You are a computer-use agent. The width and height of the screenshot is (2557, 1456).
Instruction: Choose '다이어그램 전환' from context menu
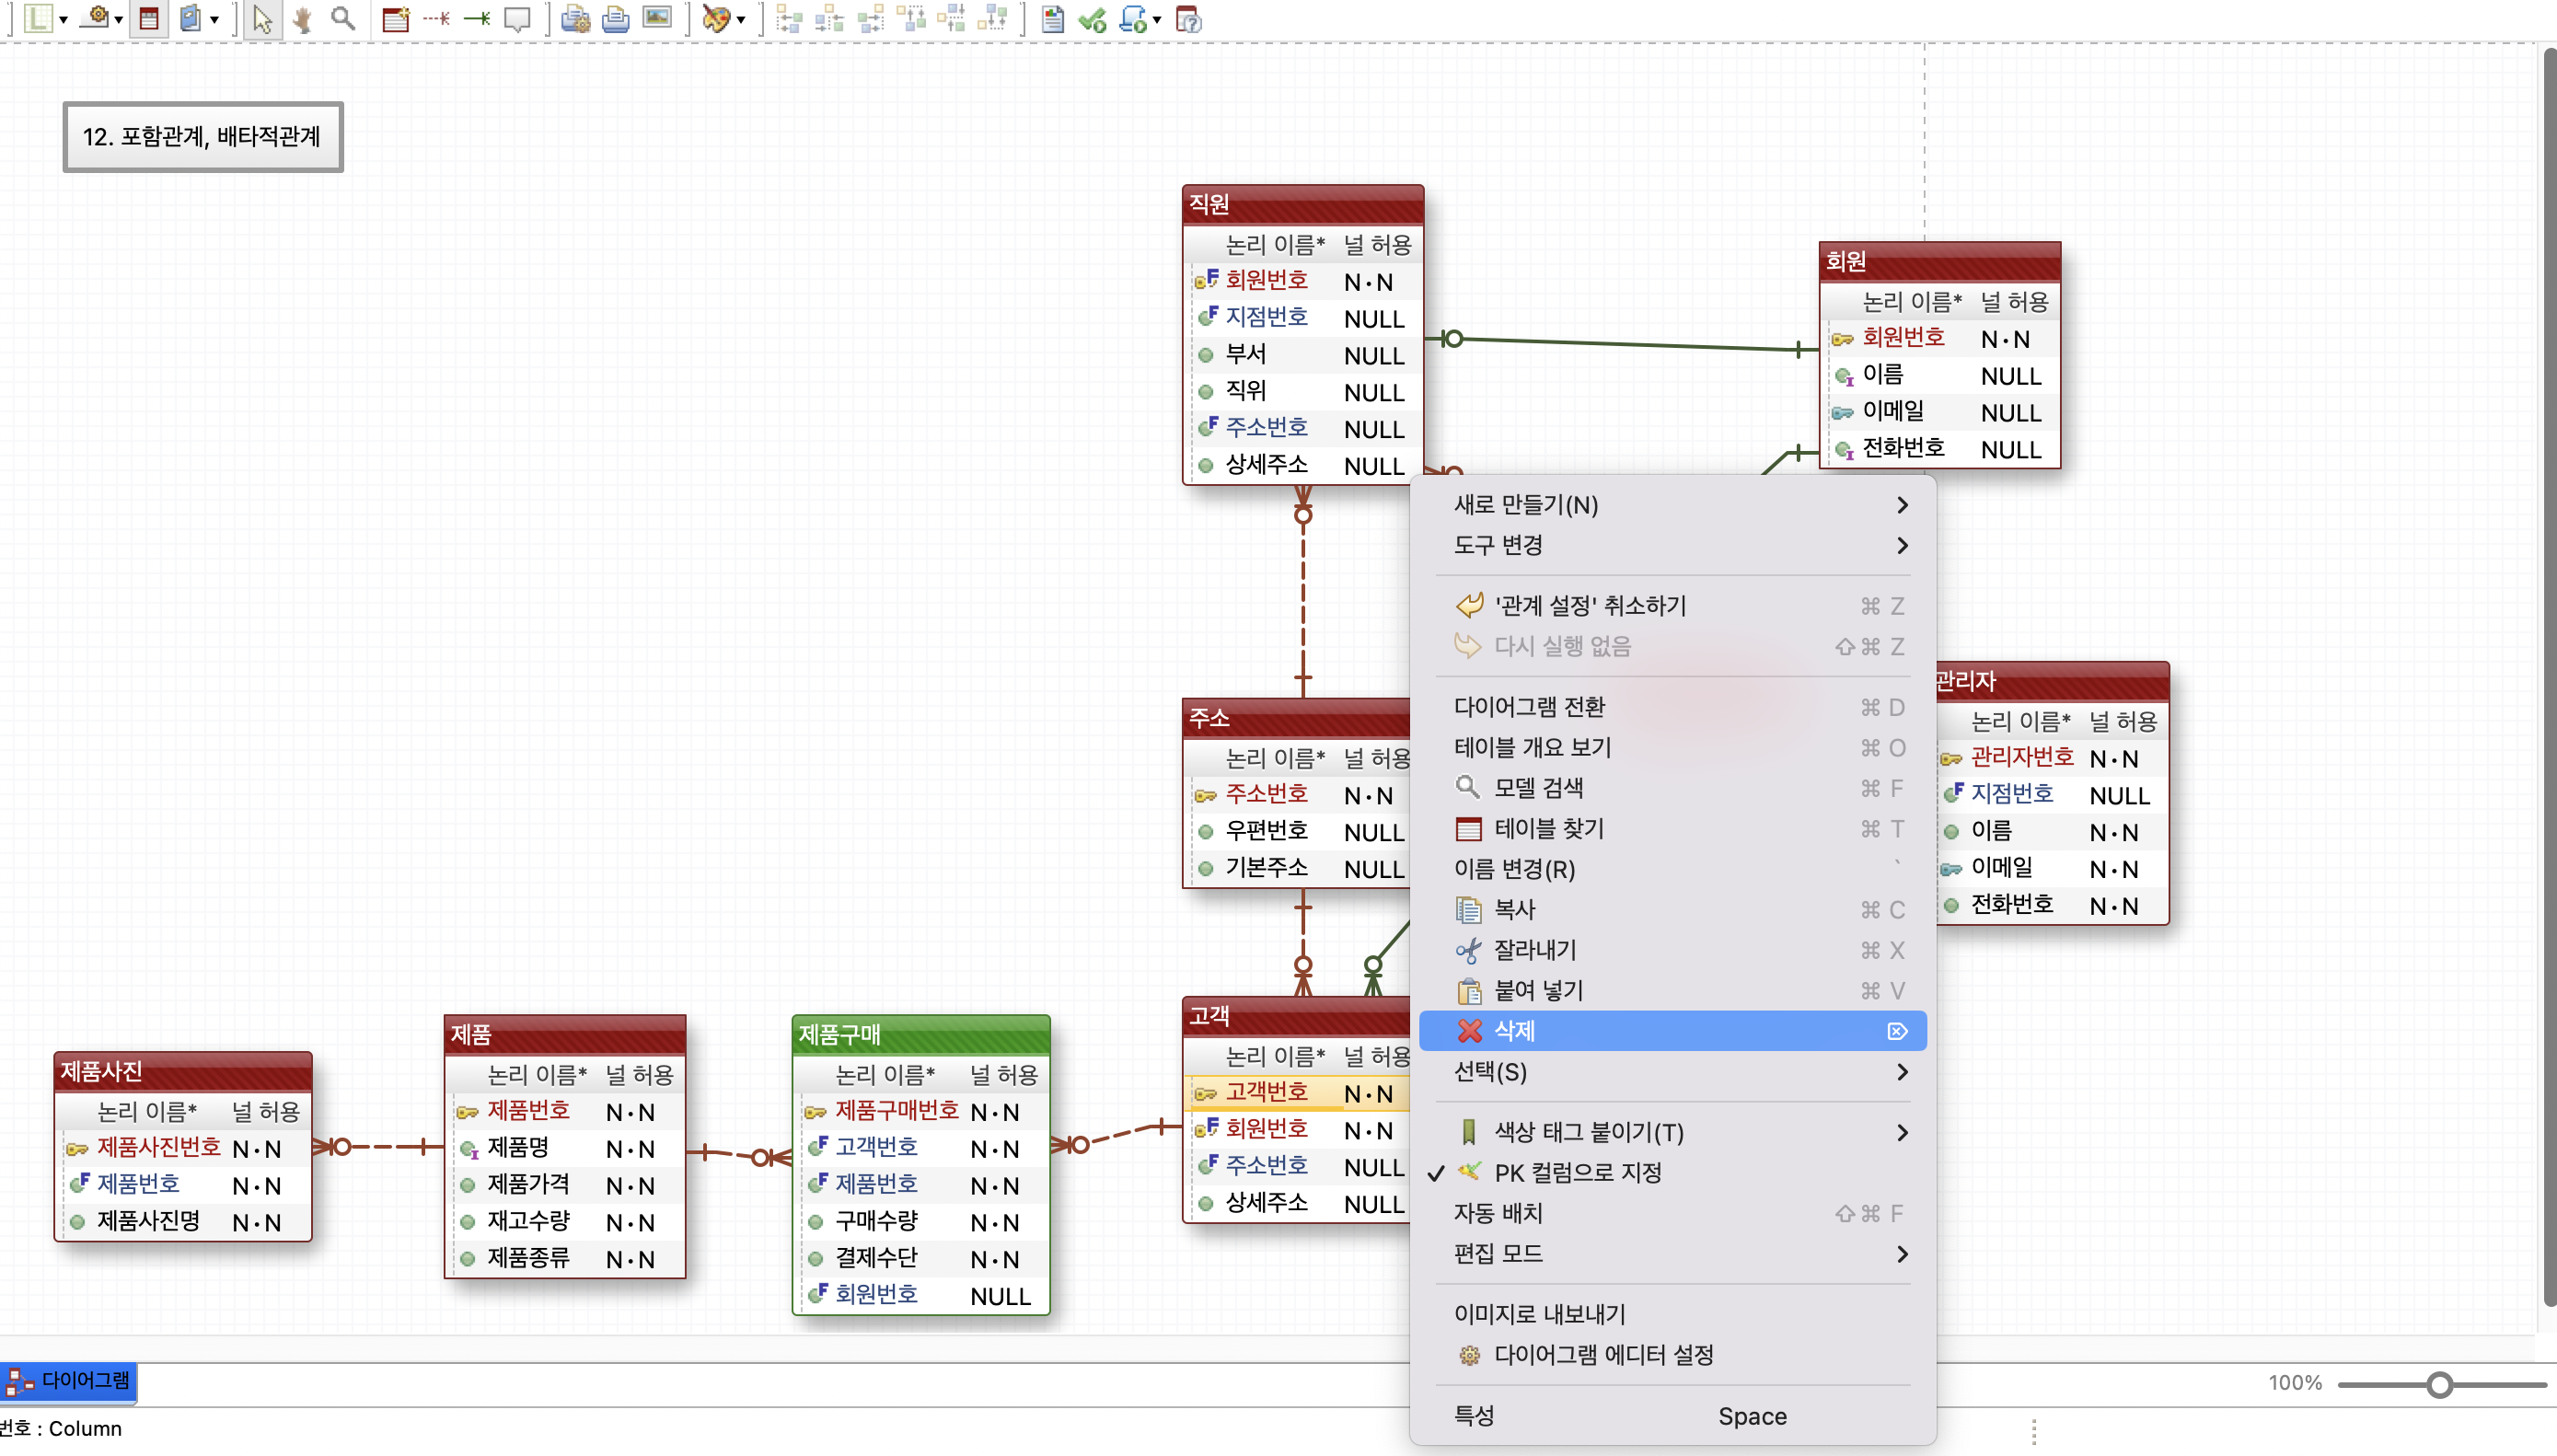coord(1673,707)
